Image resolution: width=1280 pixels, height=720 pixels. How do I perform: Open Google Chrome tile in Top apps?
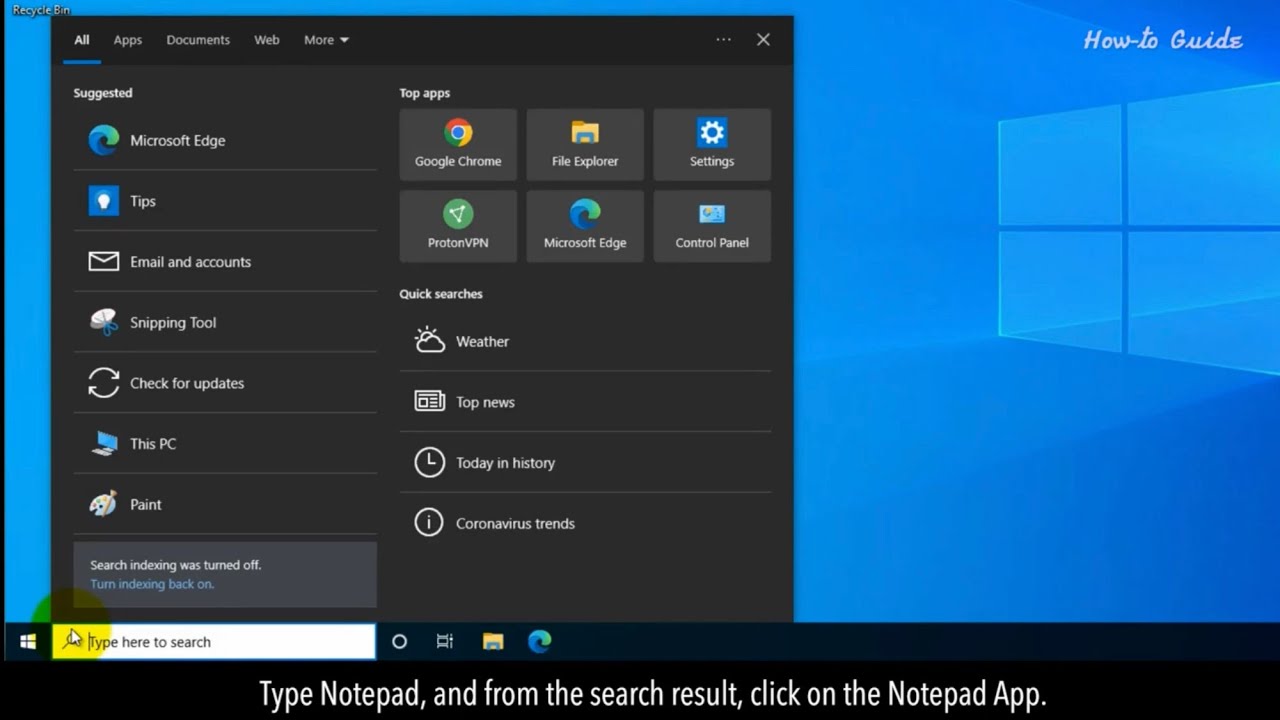click(458, 145)
